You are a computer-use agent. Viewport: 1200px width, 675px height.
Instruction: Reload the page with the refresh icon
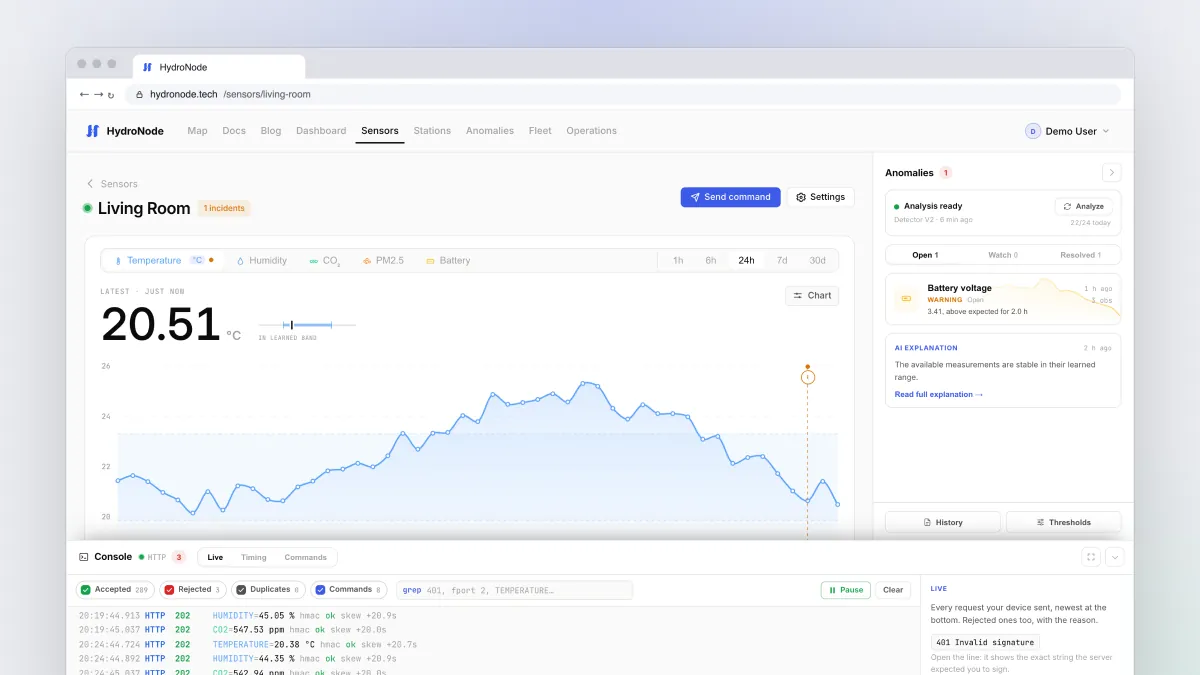111,95
